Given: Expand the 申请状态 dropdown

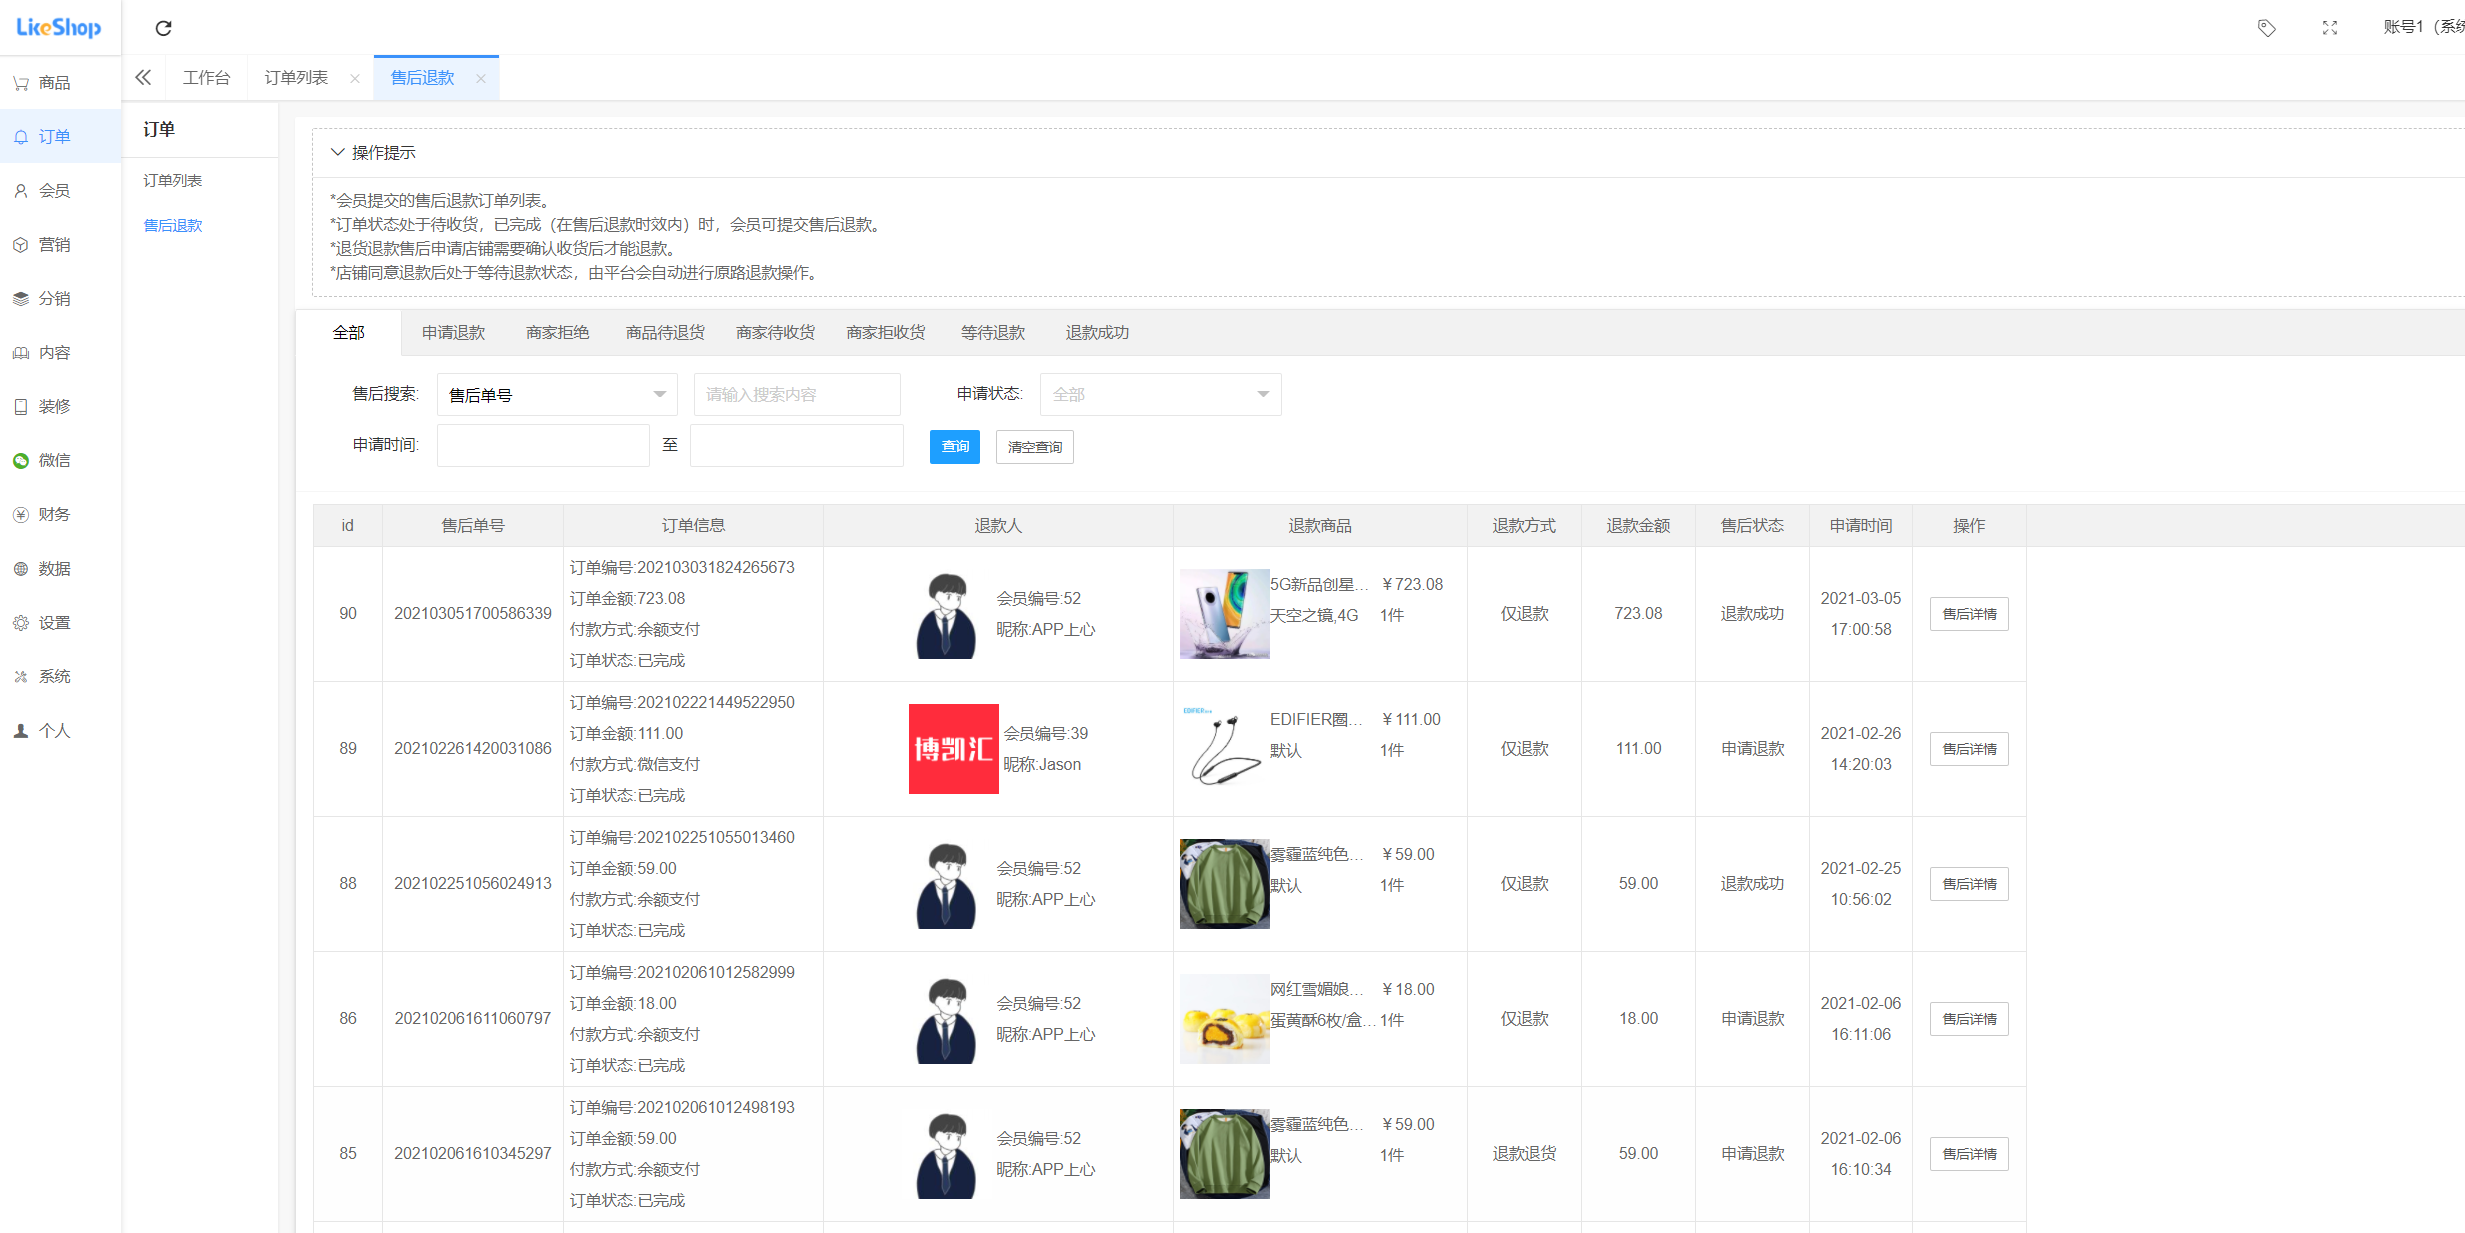Looking at the screenshot, I should (x=1160, y=395).
